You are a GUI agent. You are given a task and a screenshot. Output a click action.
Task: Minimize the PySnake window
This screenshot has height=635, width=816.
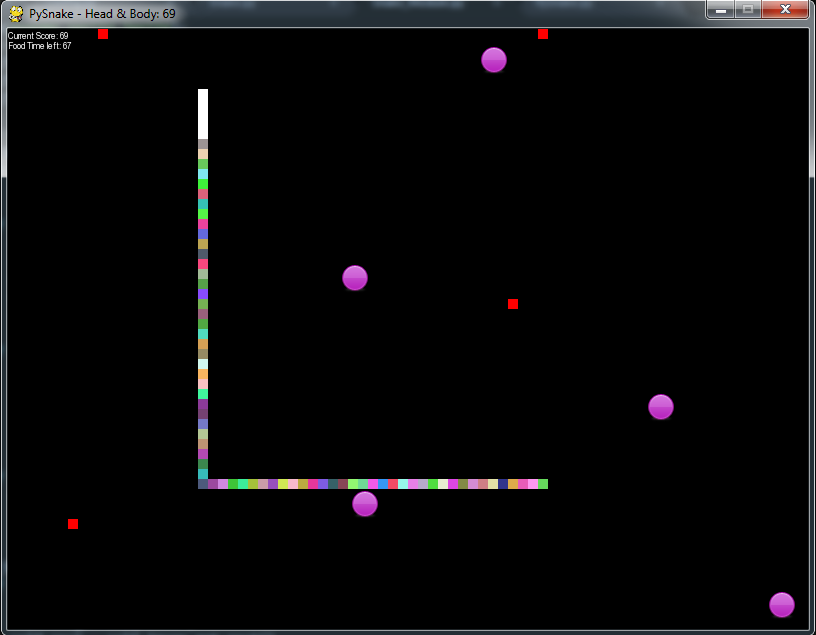(x=720, y=10)
